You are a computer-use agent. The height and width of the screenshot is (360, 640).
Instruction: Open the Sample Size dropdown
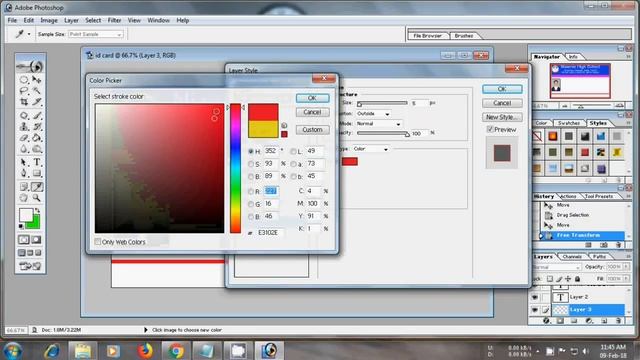(x=96, y=34)
